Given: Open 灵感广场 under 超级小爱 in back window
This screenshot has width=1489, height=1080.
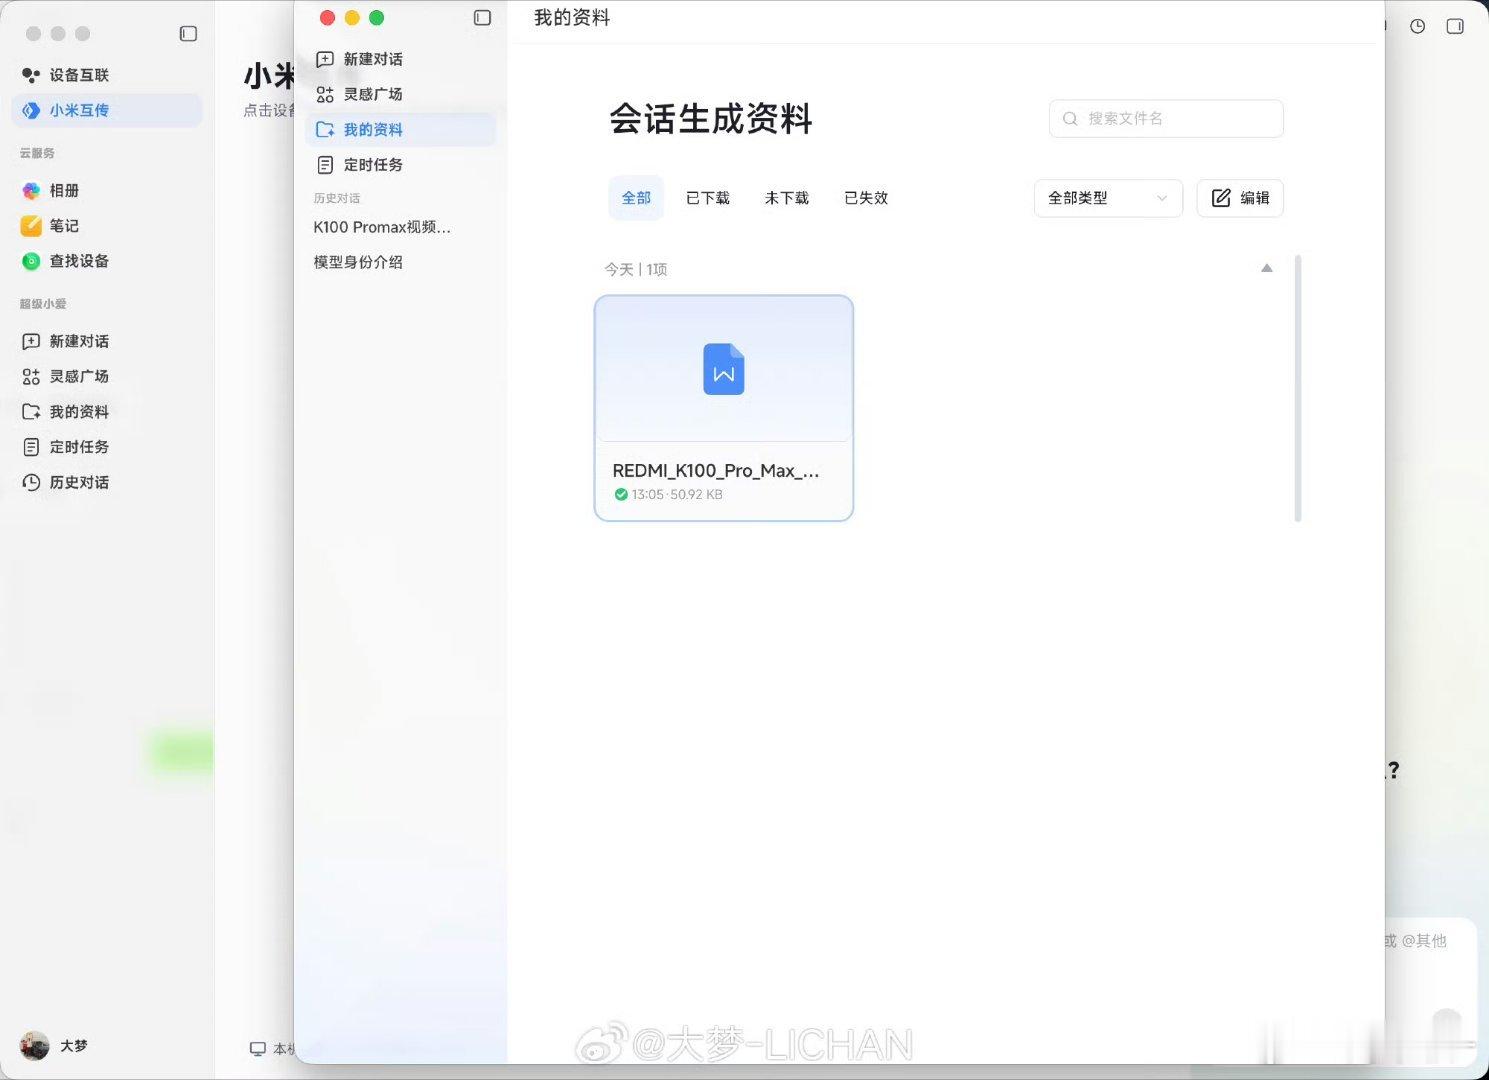Looking at the screenshot, I should pos(107,376).
